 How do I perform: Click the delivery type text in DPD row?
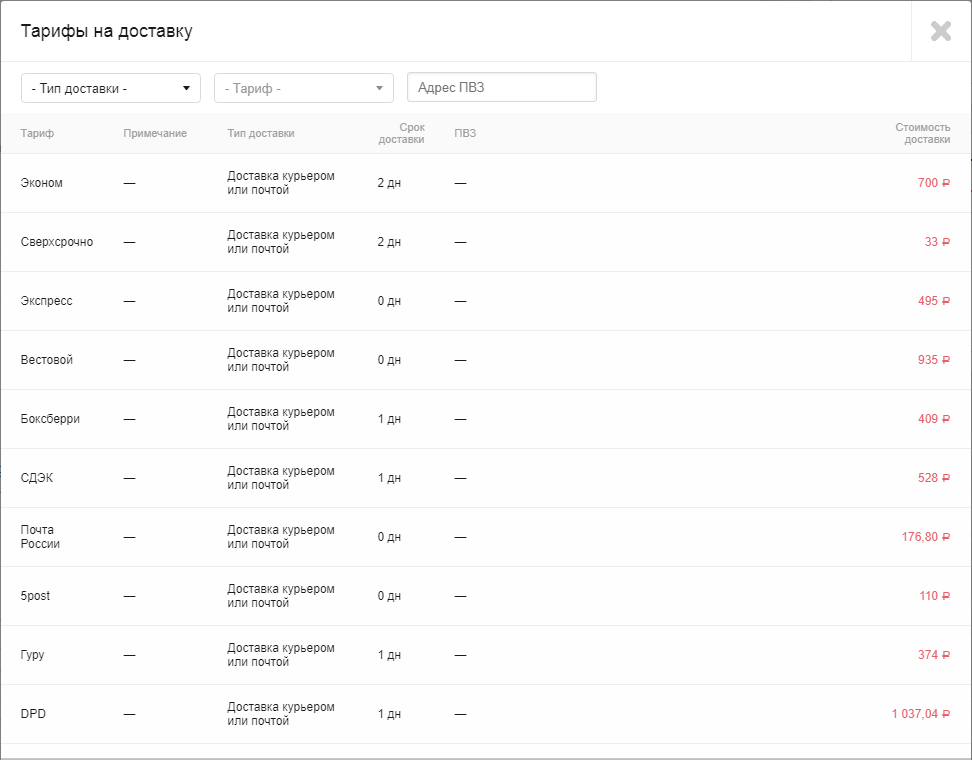click(x=281, y=714)
